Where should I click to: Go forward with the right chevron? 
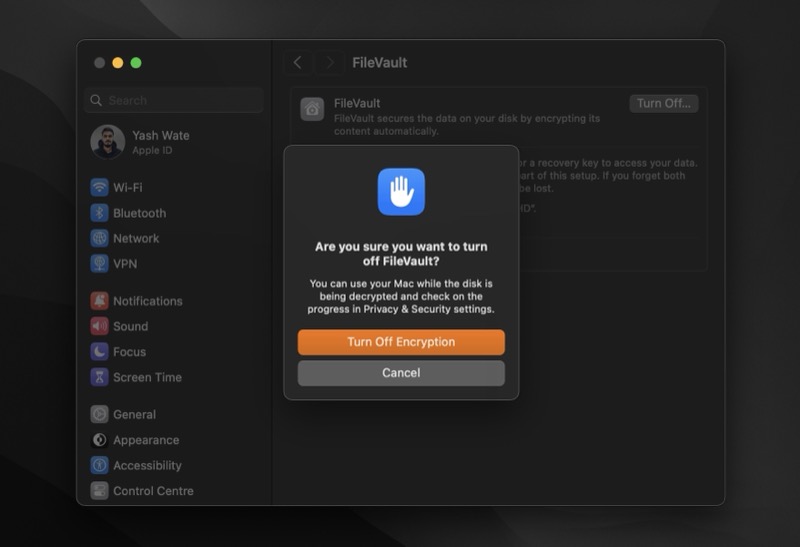pos(330,63)
